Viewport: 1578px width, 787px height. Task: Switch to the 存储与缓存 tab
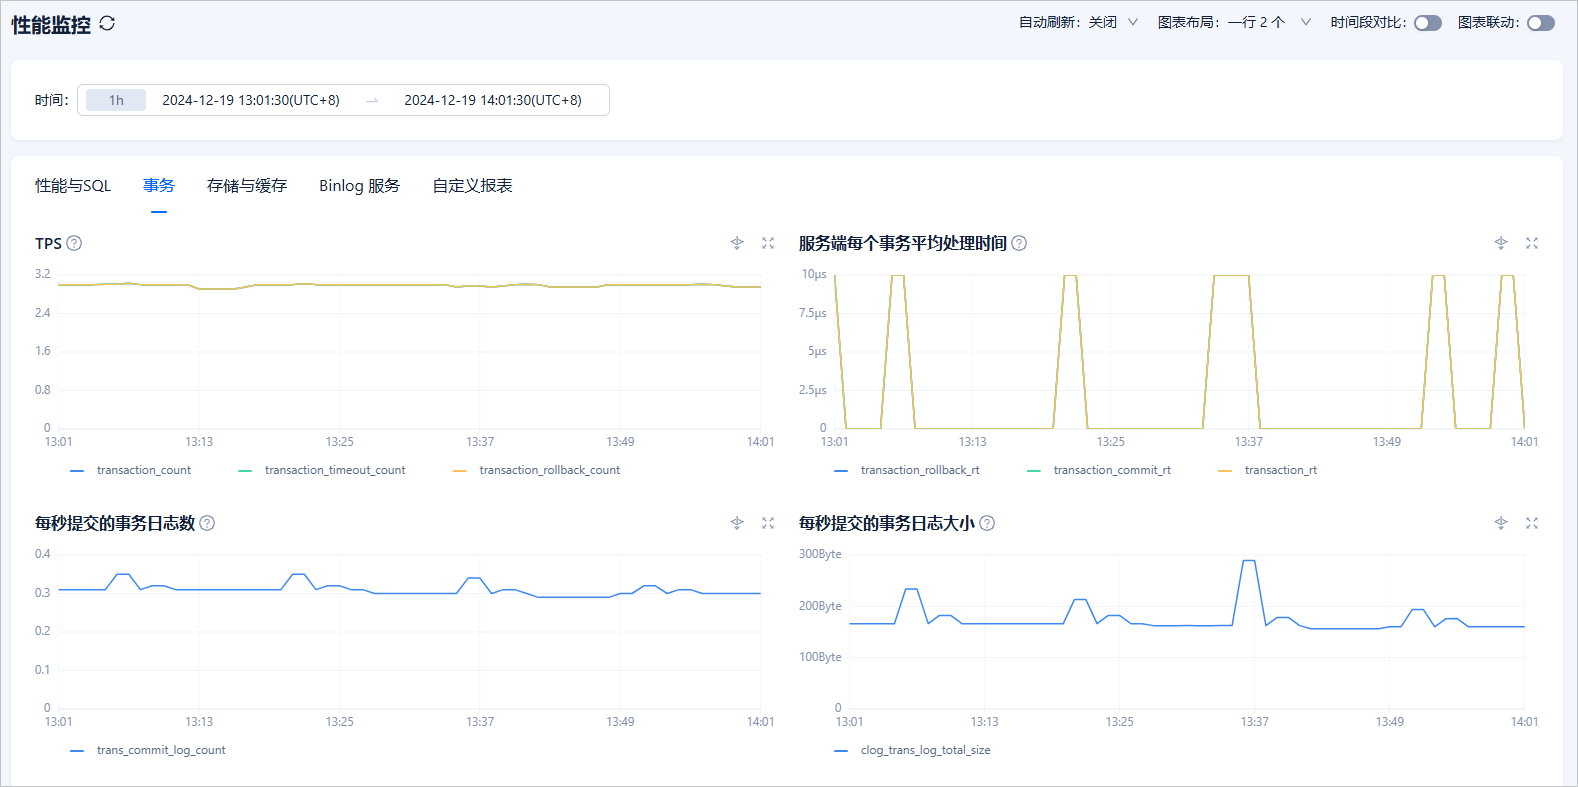tap(247, 186)
